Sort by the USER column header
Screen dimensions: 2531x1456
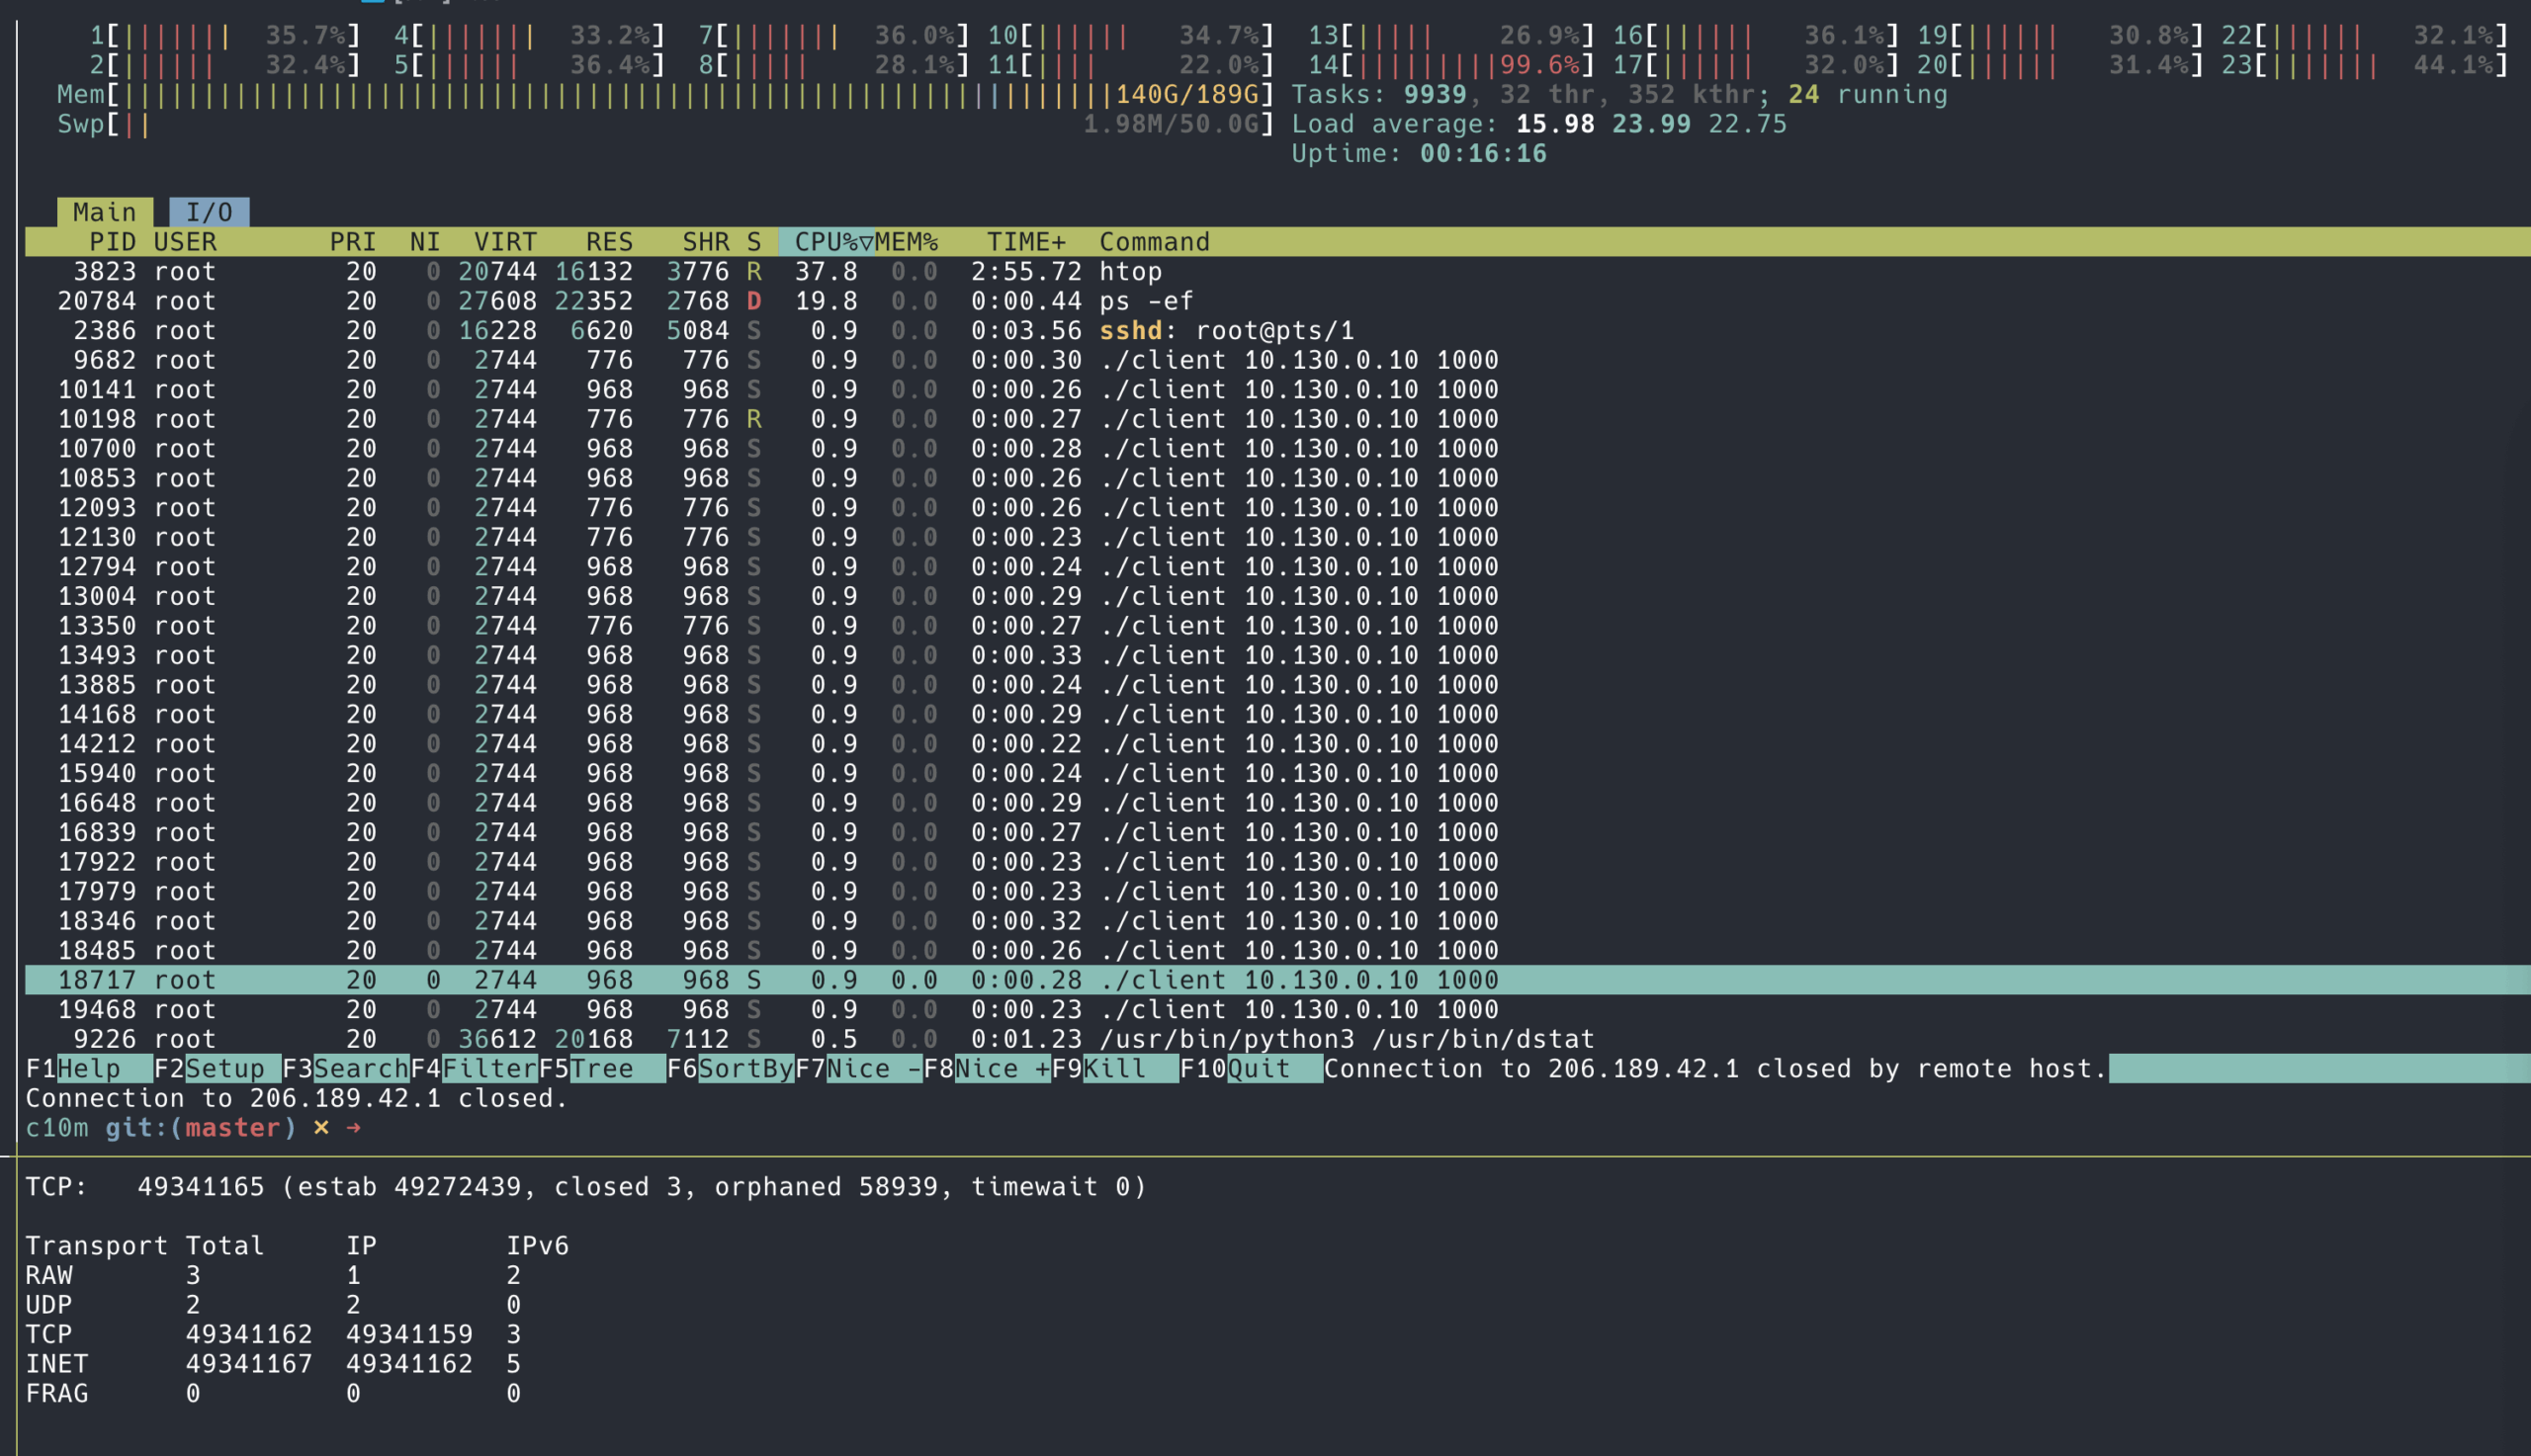[x=185, y=242]
